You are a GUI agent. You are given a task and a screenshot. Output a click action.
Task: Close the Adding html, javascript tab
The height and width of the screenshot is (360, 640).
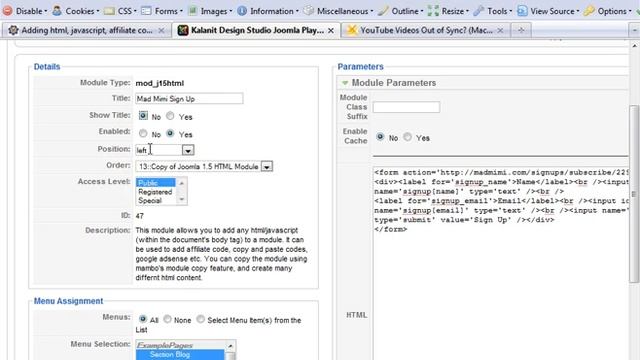pyautogui.click(x=161, y=31)
